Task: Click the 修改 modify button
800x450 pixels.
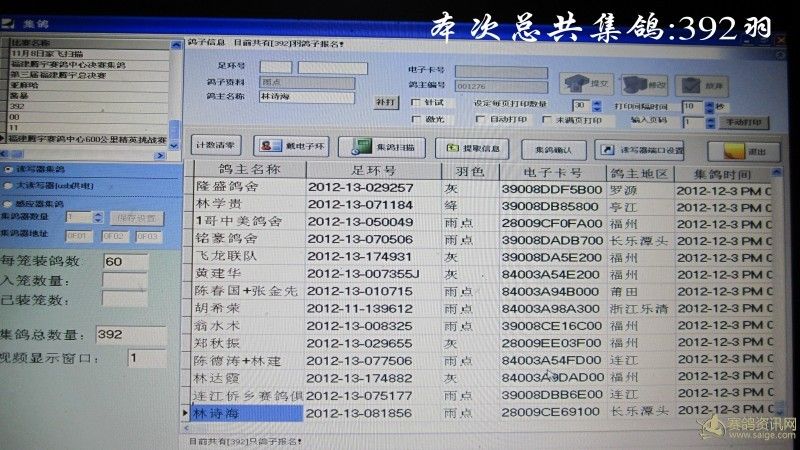Action: [647, 84]
